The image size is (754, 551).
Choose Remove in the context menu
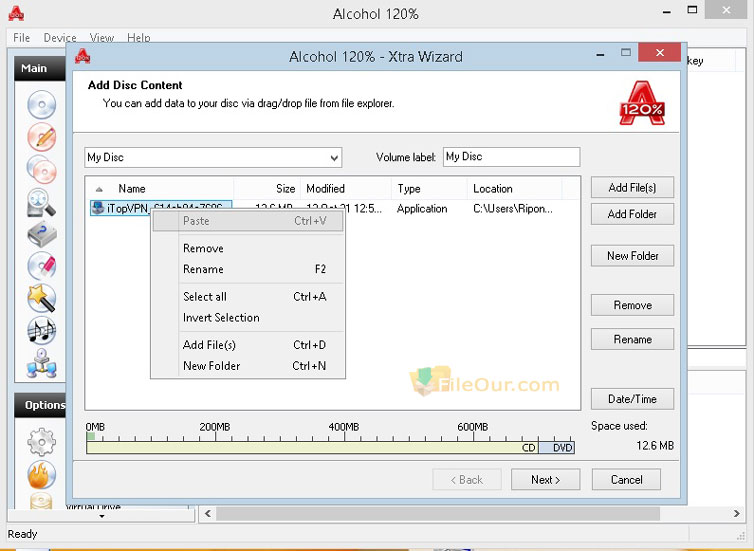248,249
